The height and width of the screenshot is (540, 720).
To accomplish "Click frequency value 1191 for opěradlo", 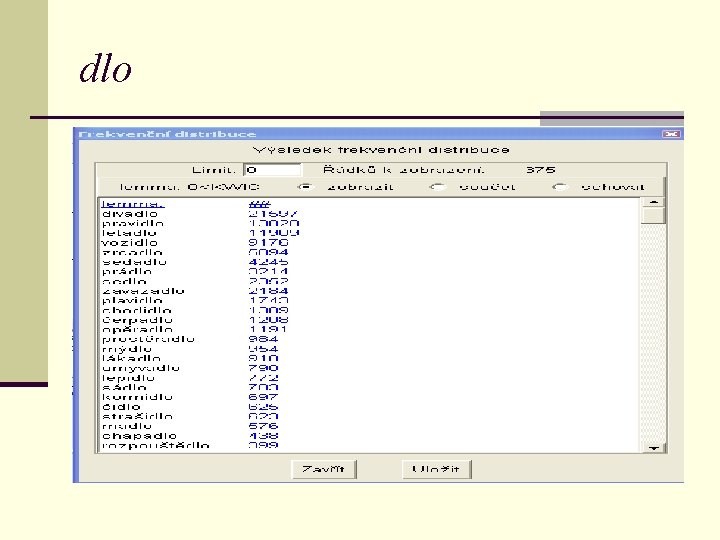I will (x=269, y=330).
